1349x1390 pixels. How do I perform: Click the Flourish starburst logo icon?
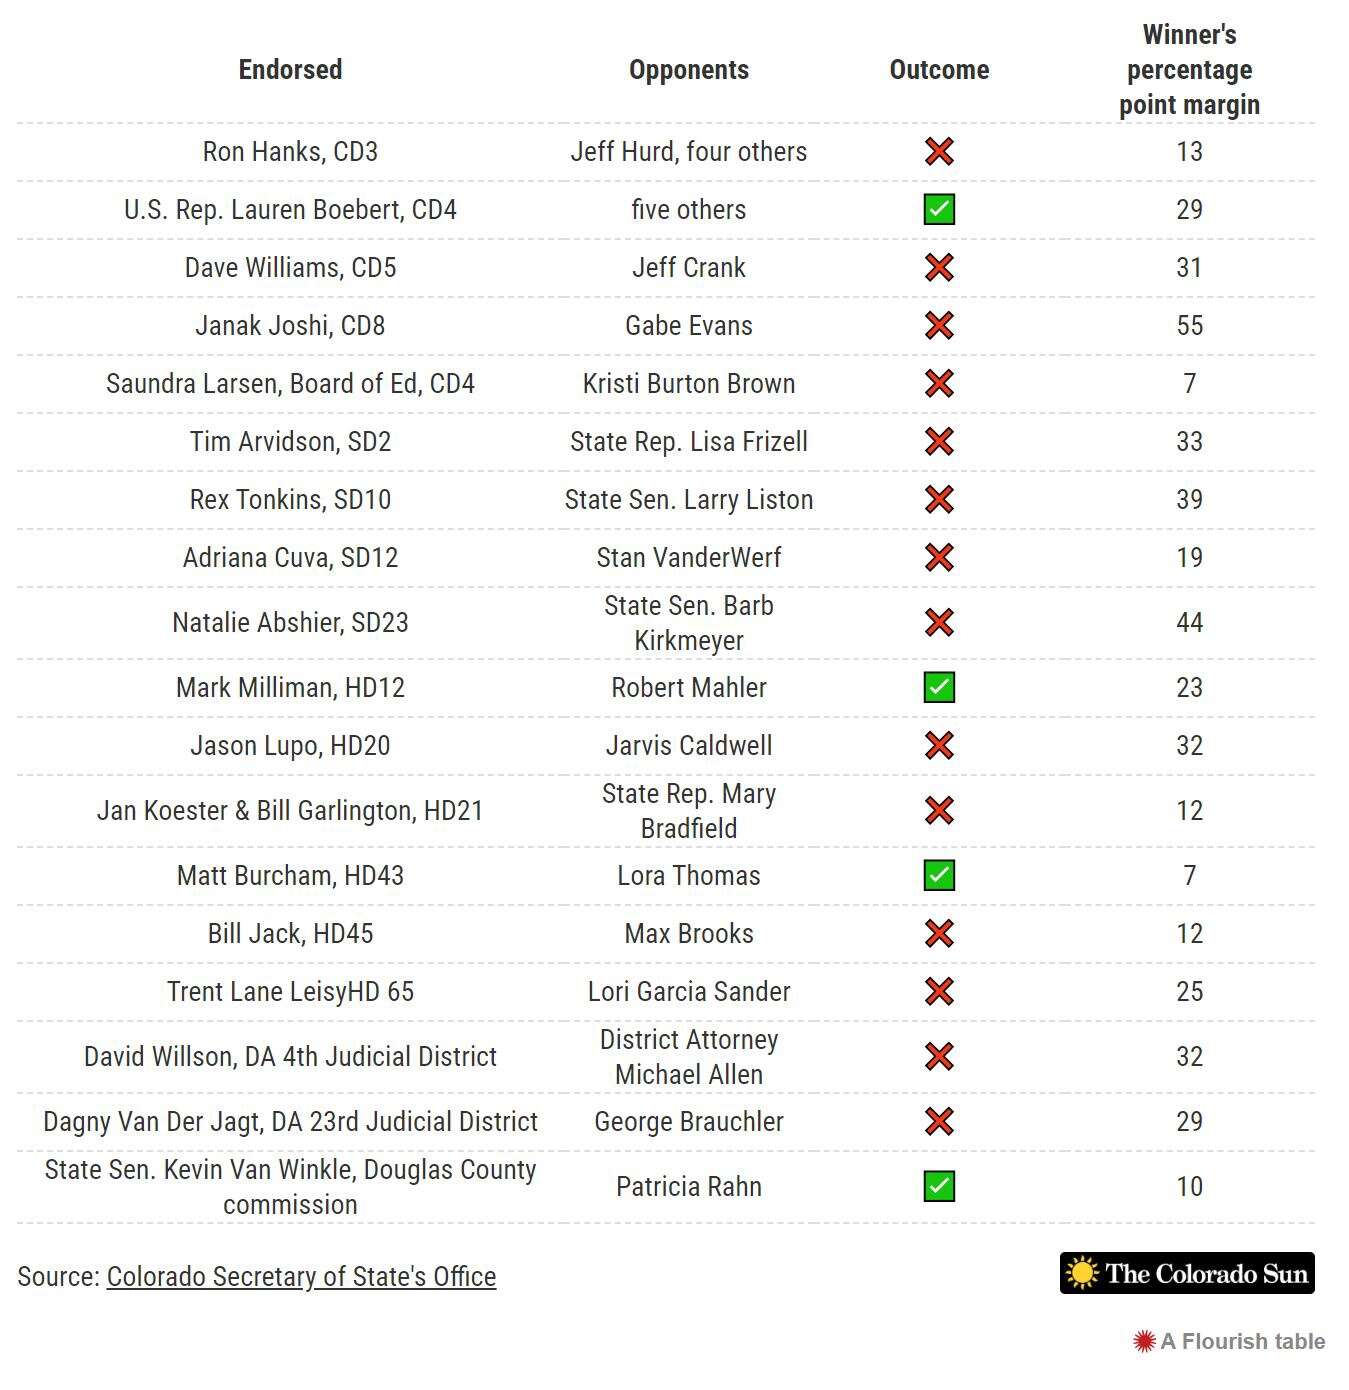1144,1342
